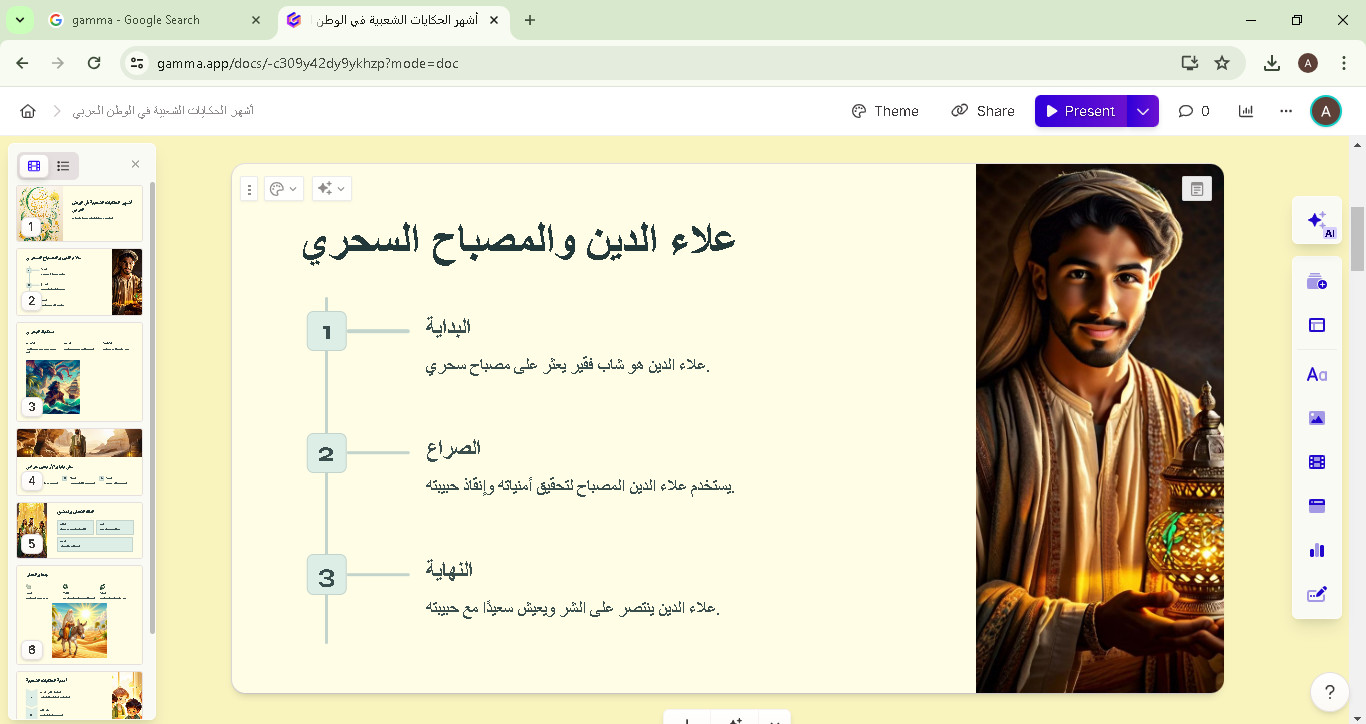1366x724 pixels.
Task: Click the install app icon in the address bar
Action: (1189, 63)
